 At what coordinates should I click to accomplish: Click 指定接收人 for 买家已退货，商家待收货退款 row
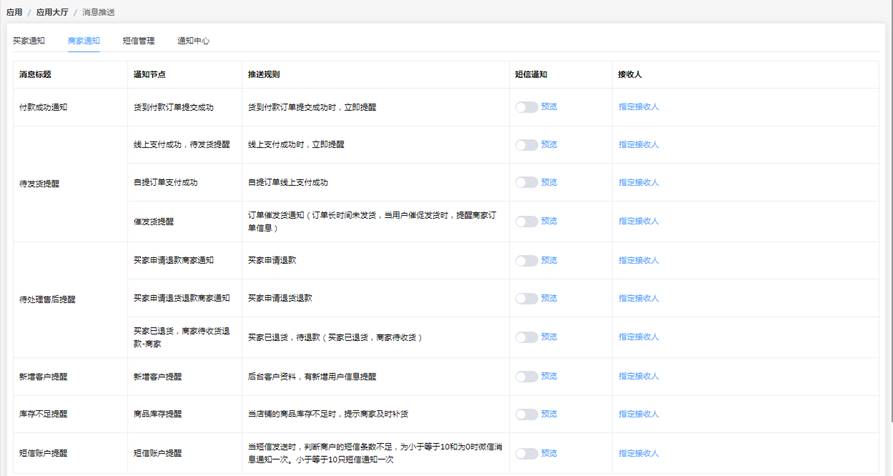[638, 337]
